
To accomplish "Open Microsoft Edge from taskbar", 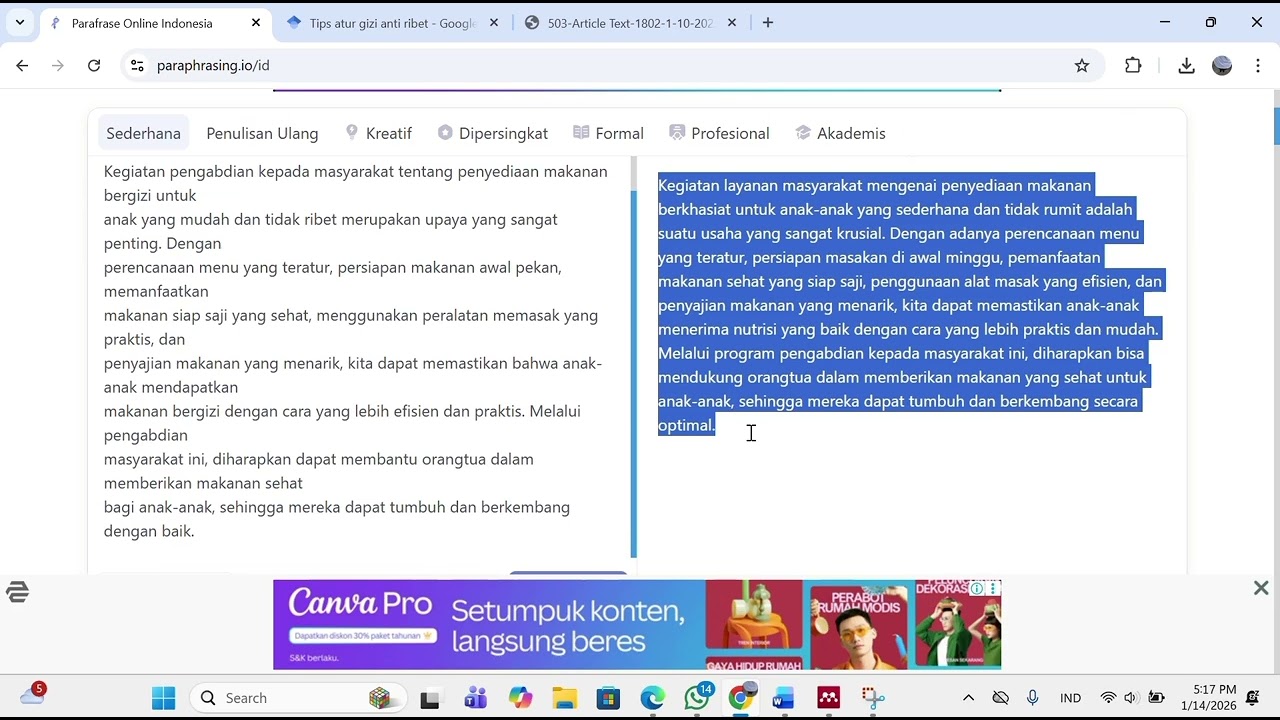I will 652,698.
